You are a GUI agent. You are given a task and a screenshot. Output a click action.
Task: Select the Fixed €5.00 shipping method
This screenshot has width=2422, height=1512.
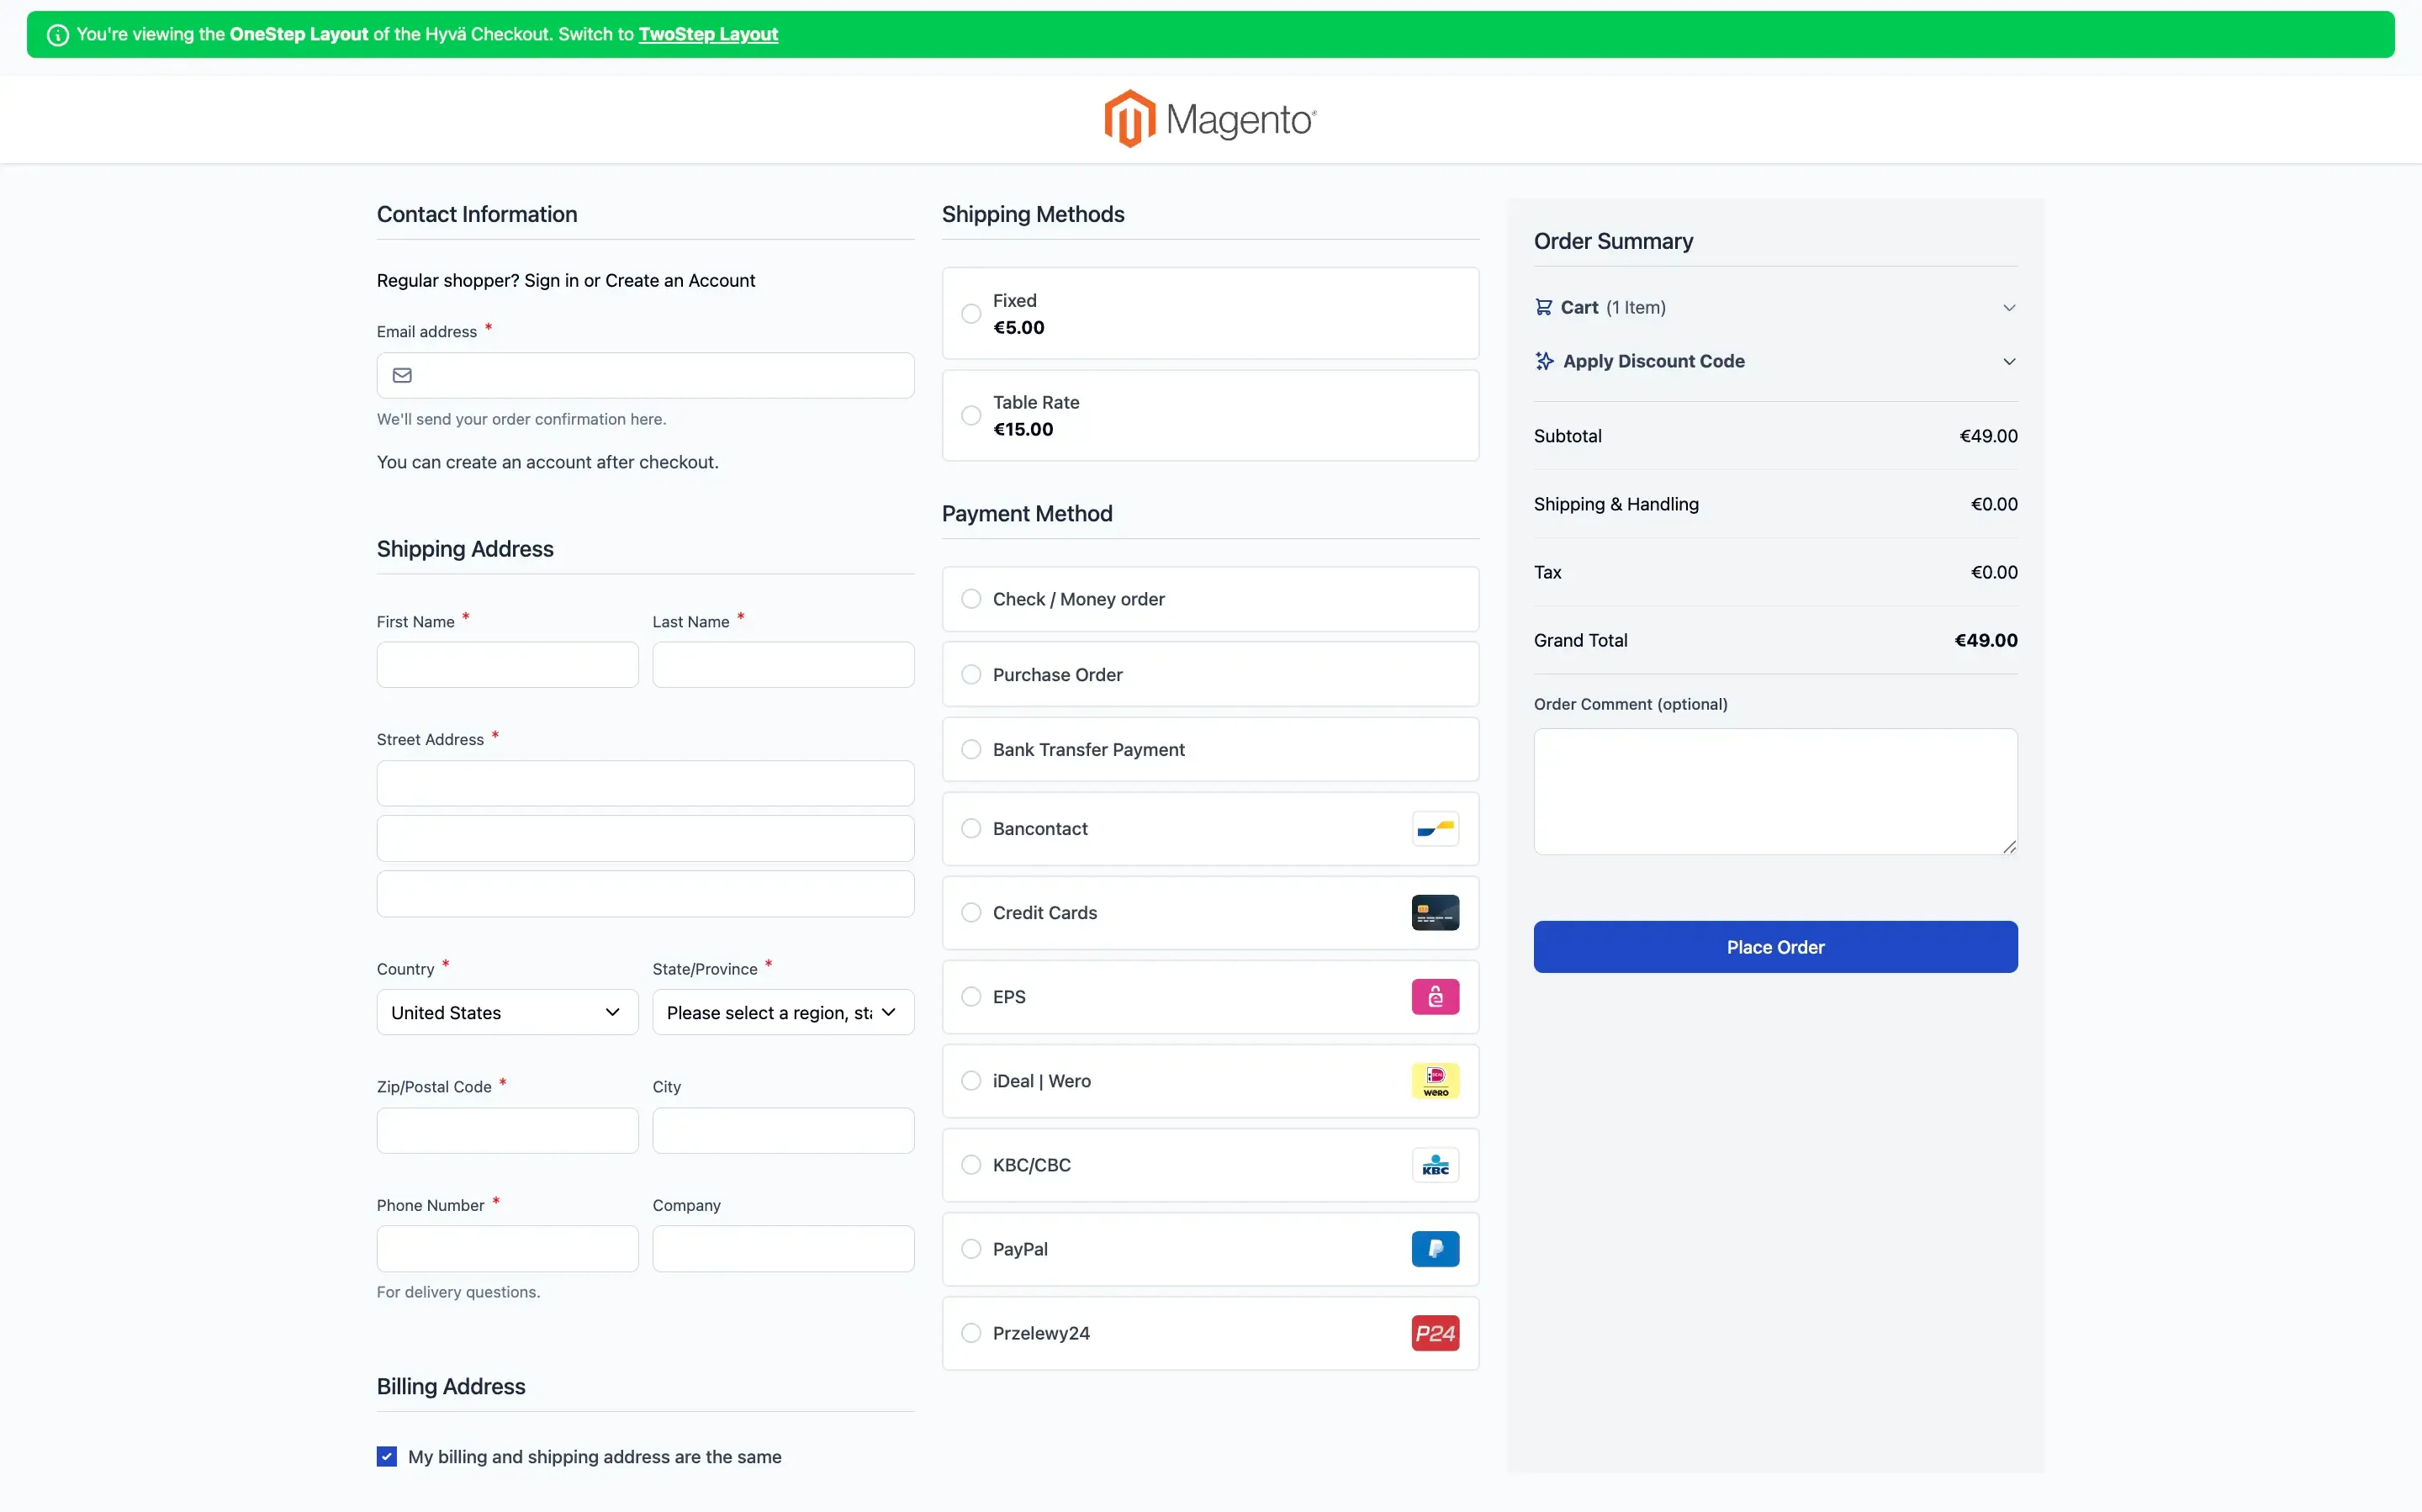[x=971, y=314]
